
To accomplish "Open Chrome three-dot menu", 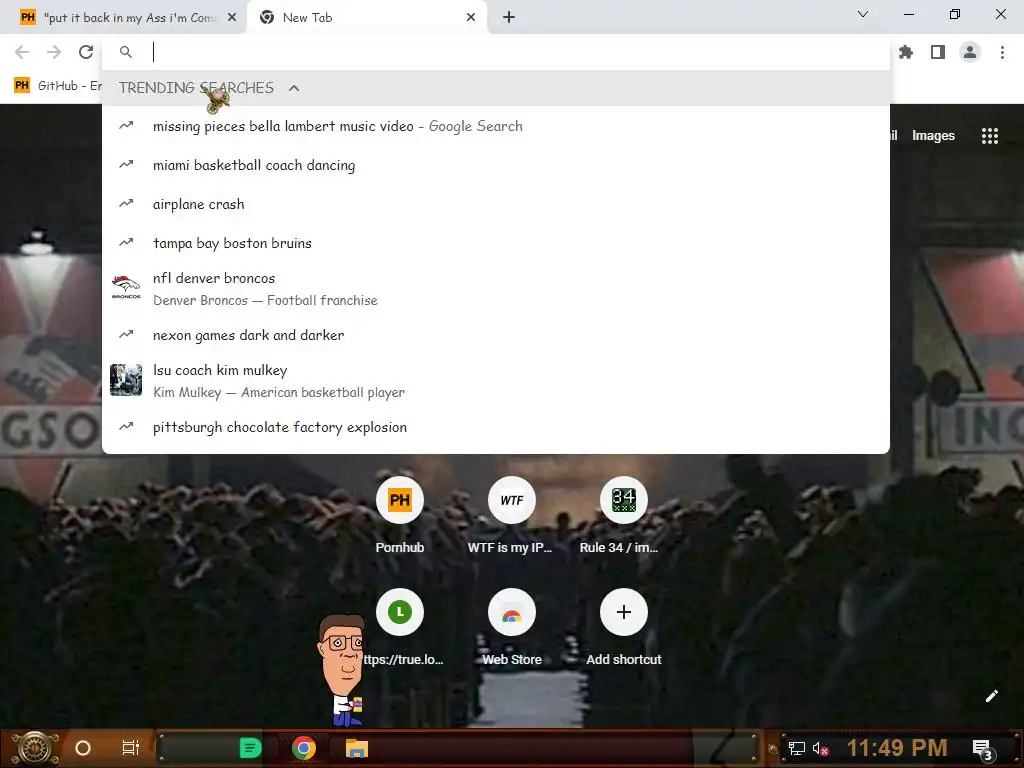I will click(x=1002, y=52).
